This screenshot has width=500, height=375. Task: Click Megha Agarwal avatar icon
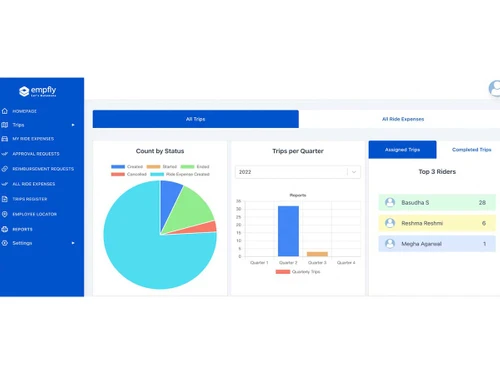point(390,244)
